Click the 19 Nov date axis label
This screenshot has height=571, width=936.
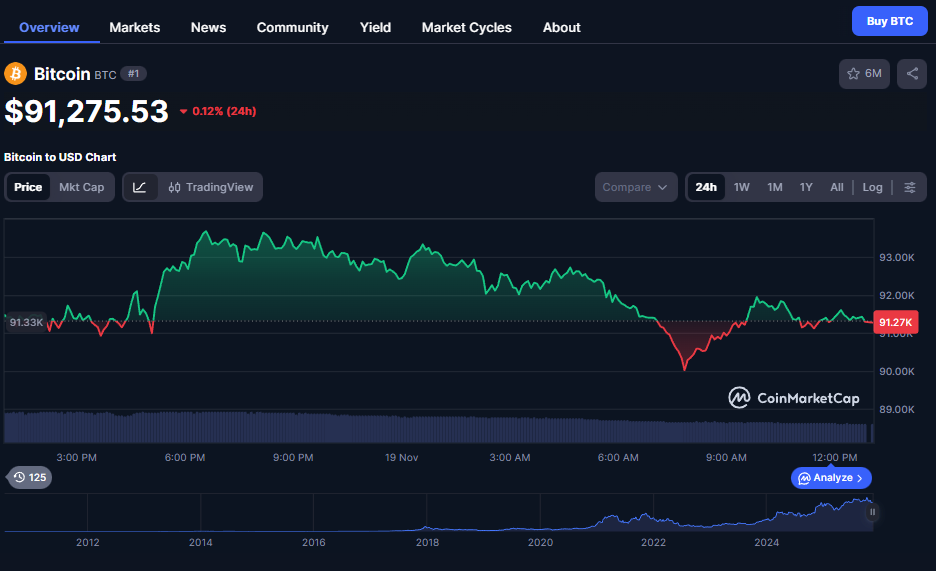coord(402,458)
